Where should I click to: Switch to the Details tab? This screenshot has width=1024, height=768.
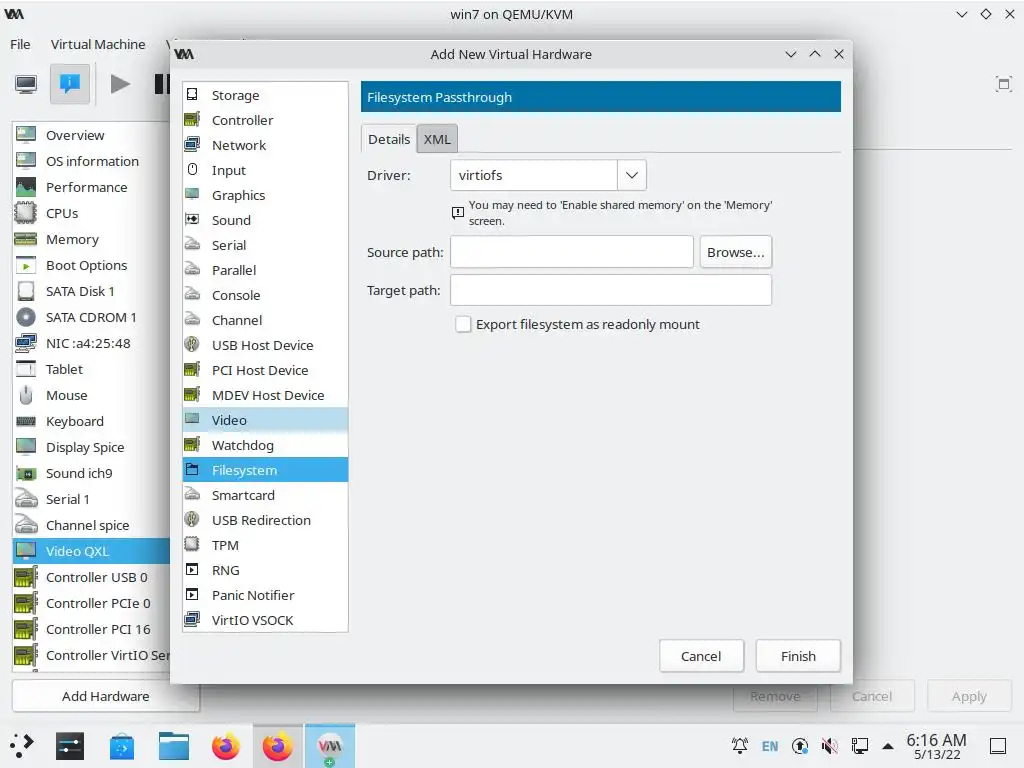tap(389, 139)
